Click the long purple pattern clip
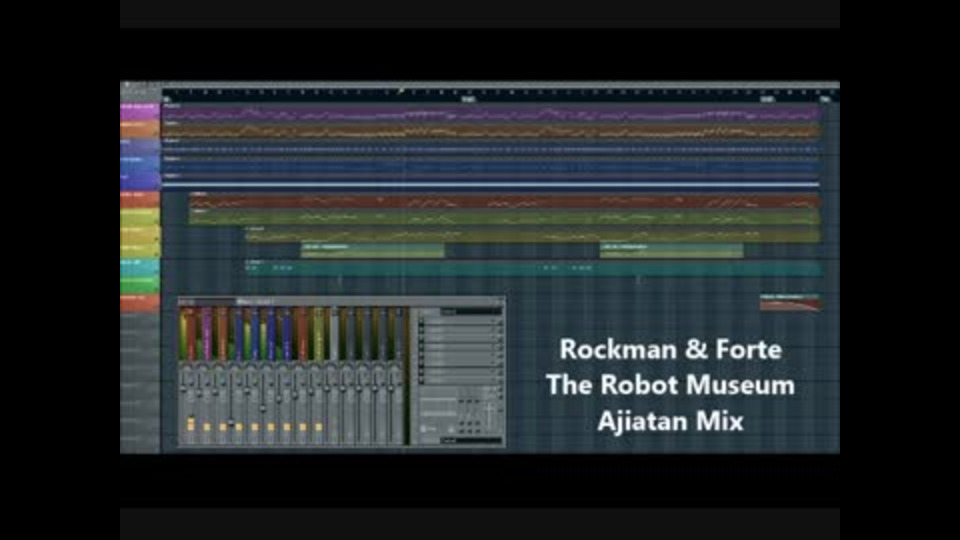 pyautogui.click(x=491, y=113)
